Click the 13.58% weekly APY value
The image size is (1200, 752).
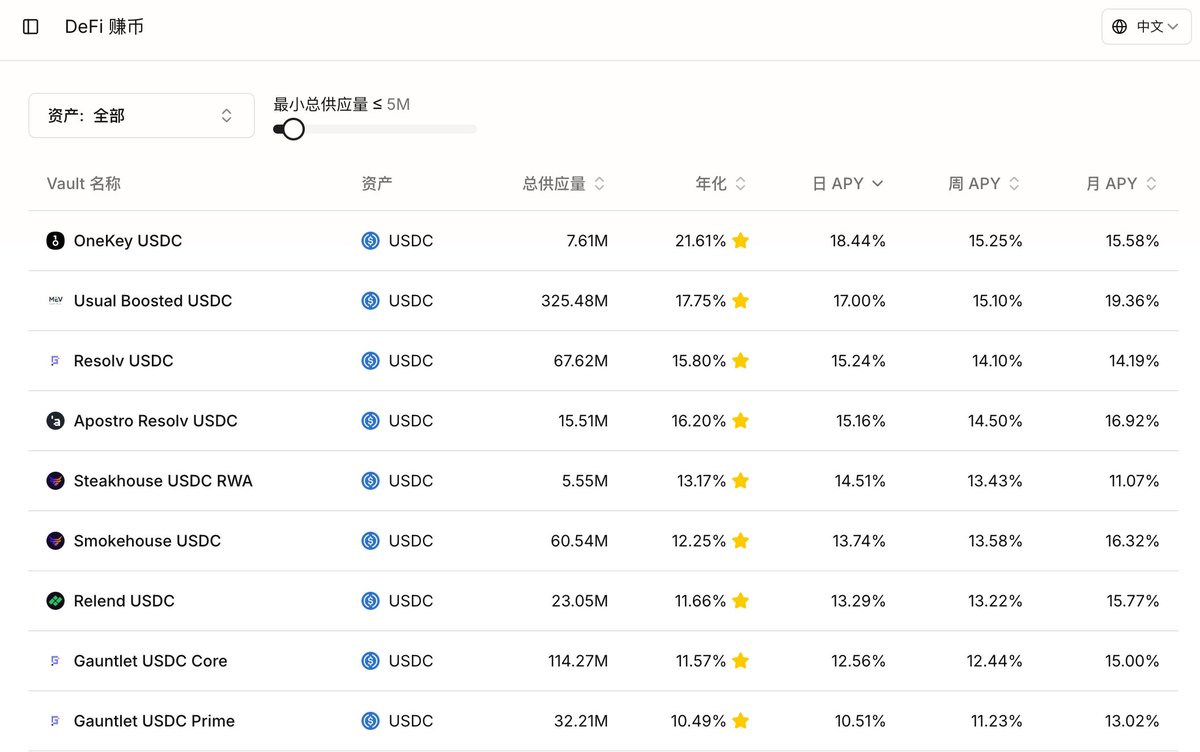tap(995, 541)
